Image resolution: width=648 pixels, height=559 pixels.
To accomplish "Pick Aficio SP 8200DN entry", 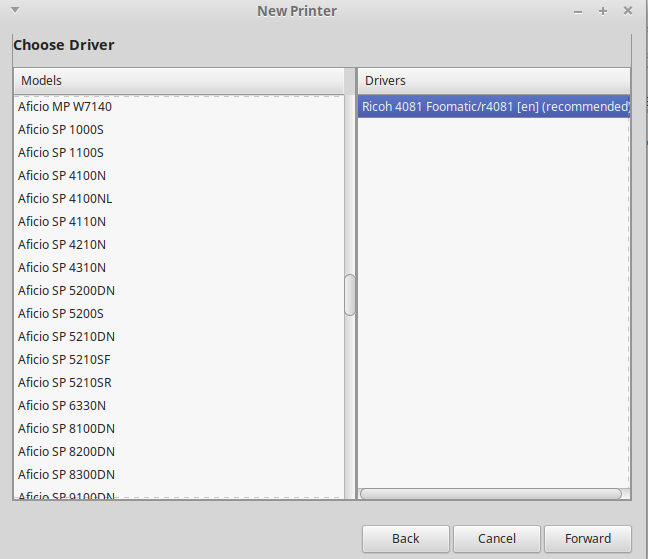I will click(x=179, y=452).
